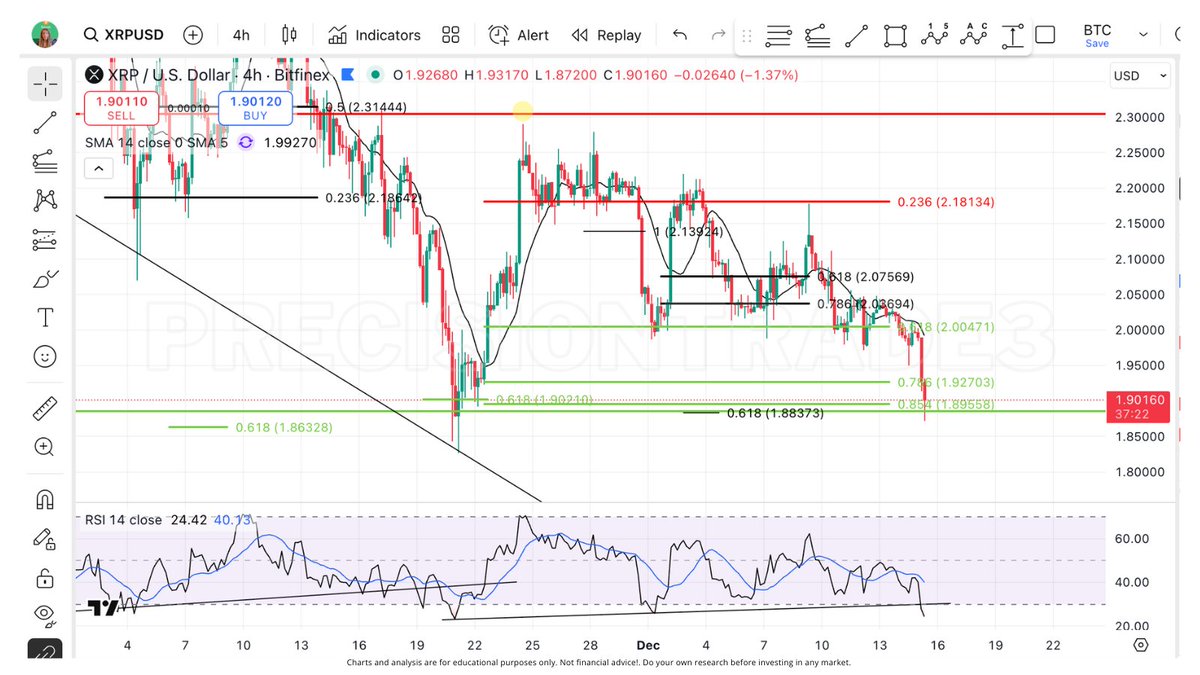Click the yellow highlight marker on red line
The image size is (1200, 675).
click(522, 112)
